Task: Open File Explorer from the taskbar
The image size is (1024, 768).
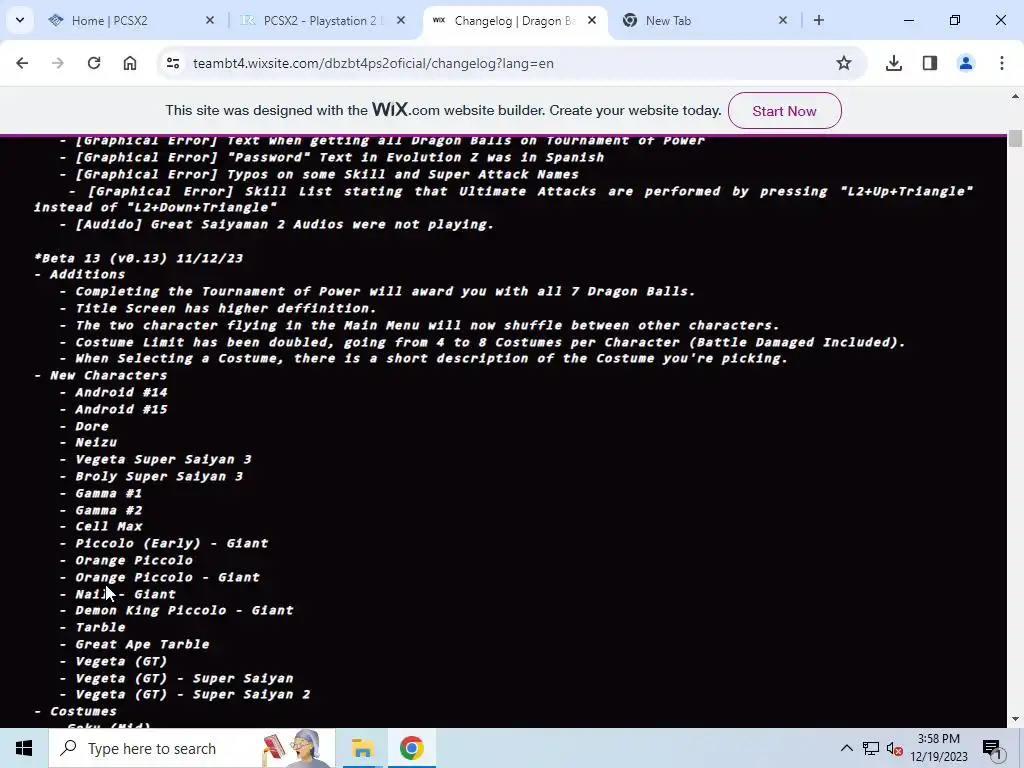Action: pyautogui.click(x=362, y=748)
